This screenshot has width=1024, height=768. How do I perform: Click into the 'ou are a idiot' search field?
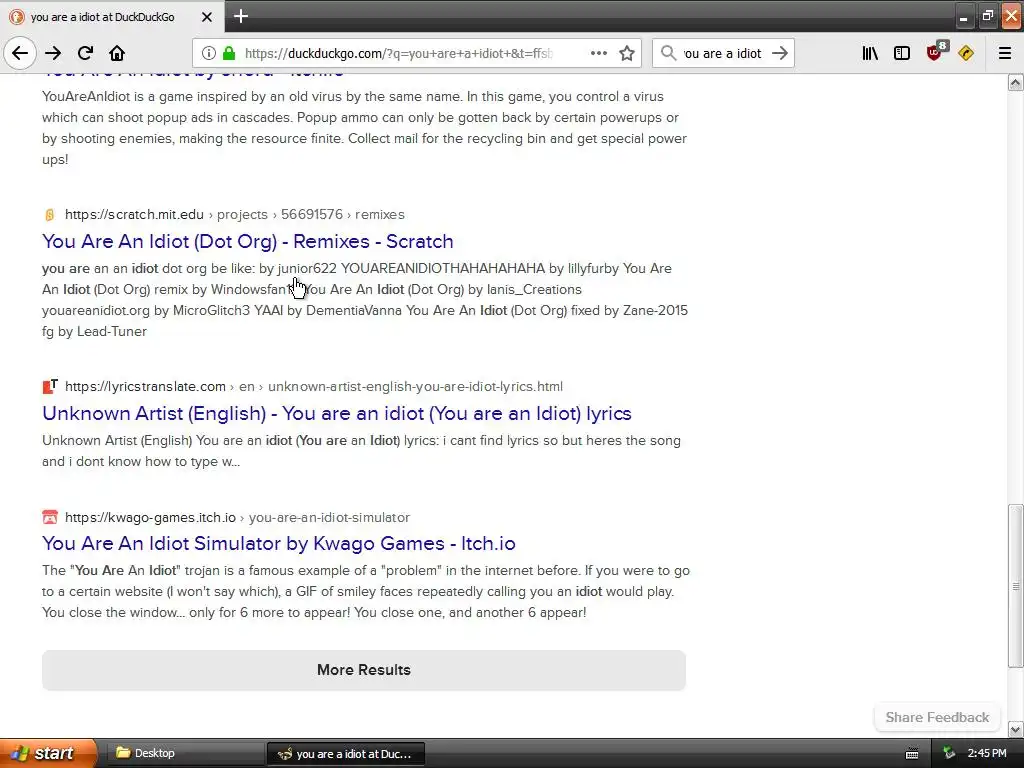click(x=722, y=54)
